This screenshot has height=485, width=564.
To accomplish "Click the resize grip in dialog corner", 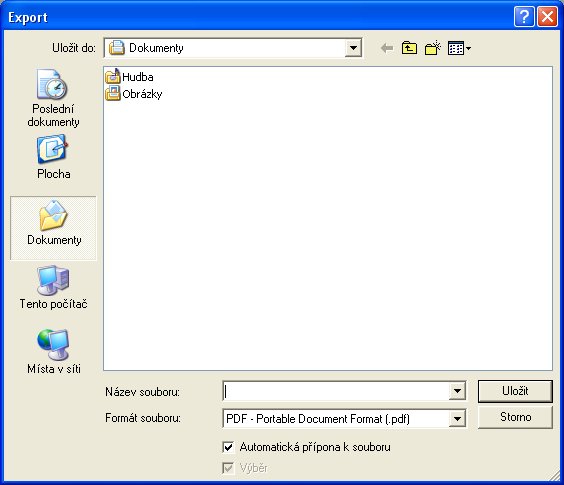I will pyautogui.click(x=555, y=476).
